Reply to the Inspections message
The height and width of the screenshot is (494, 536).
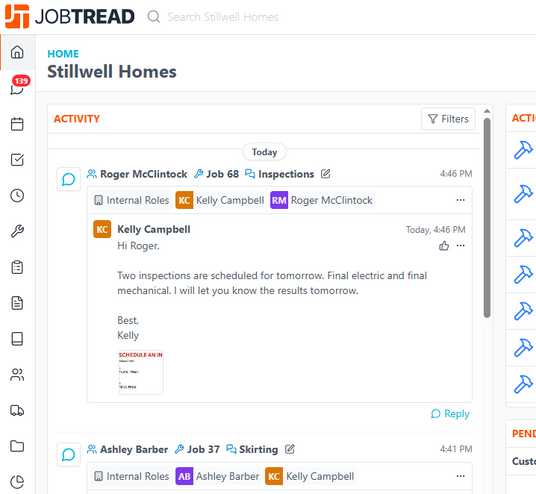[x=450, y=414]
